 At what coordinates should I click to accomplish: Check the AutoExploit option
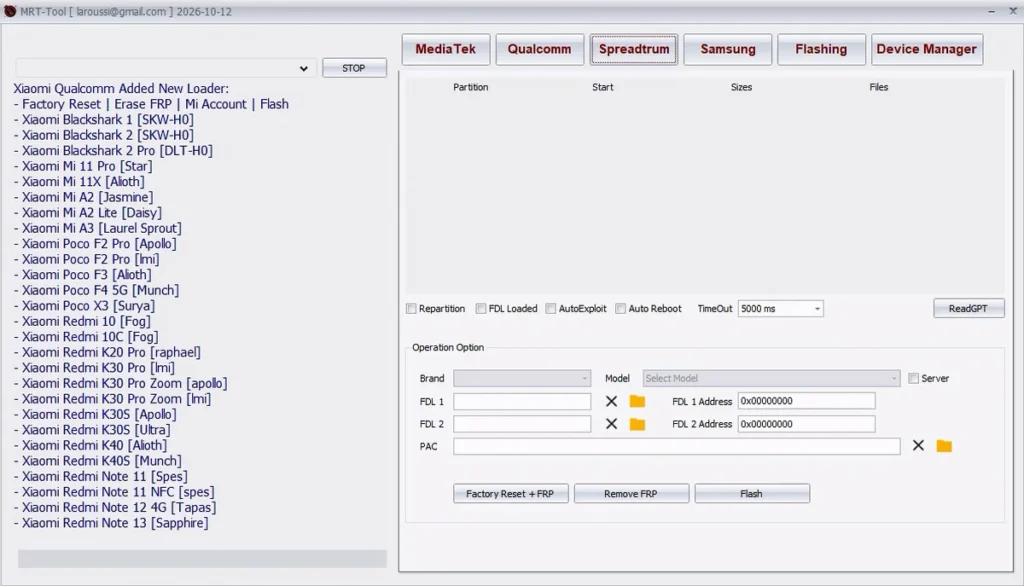(551, 309)
